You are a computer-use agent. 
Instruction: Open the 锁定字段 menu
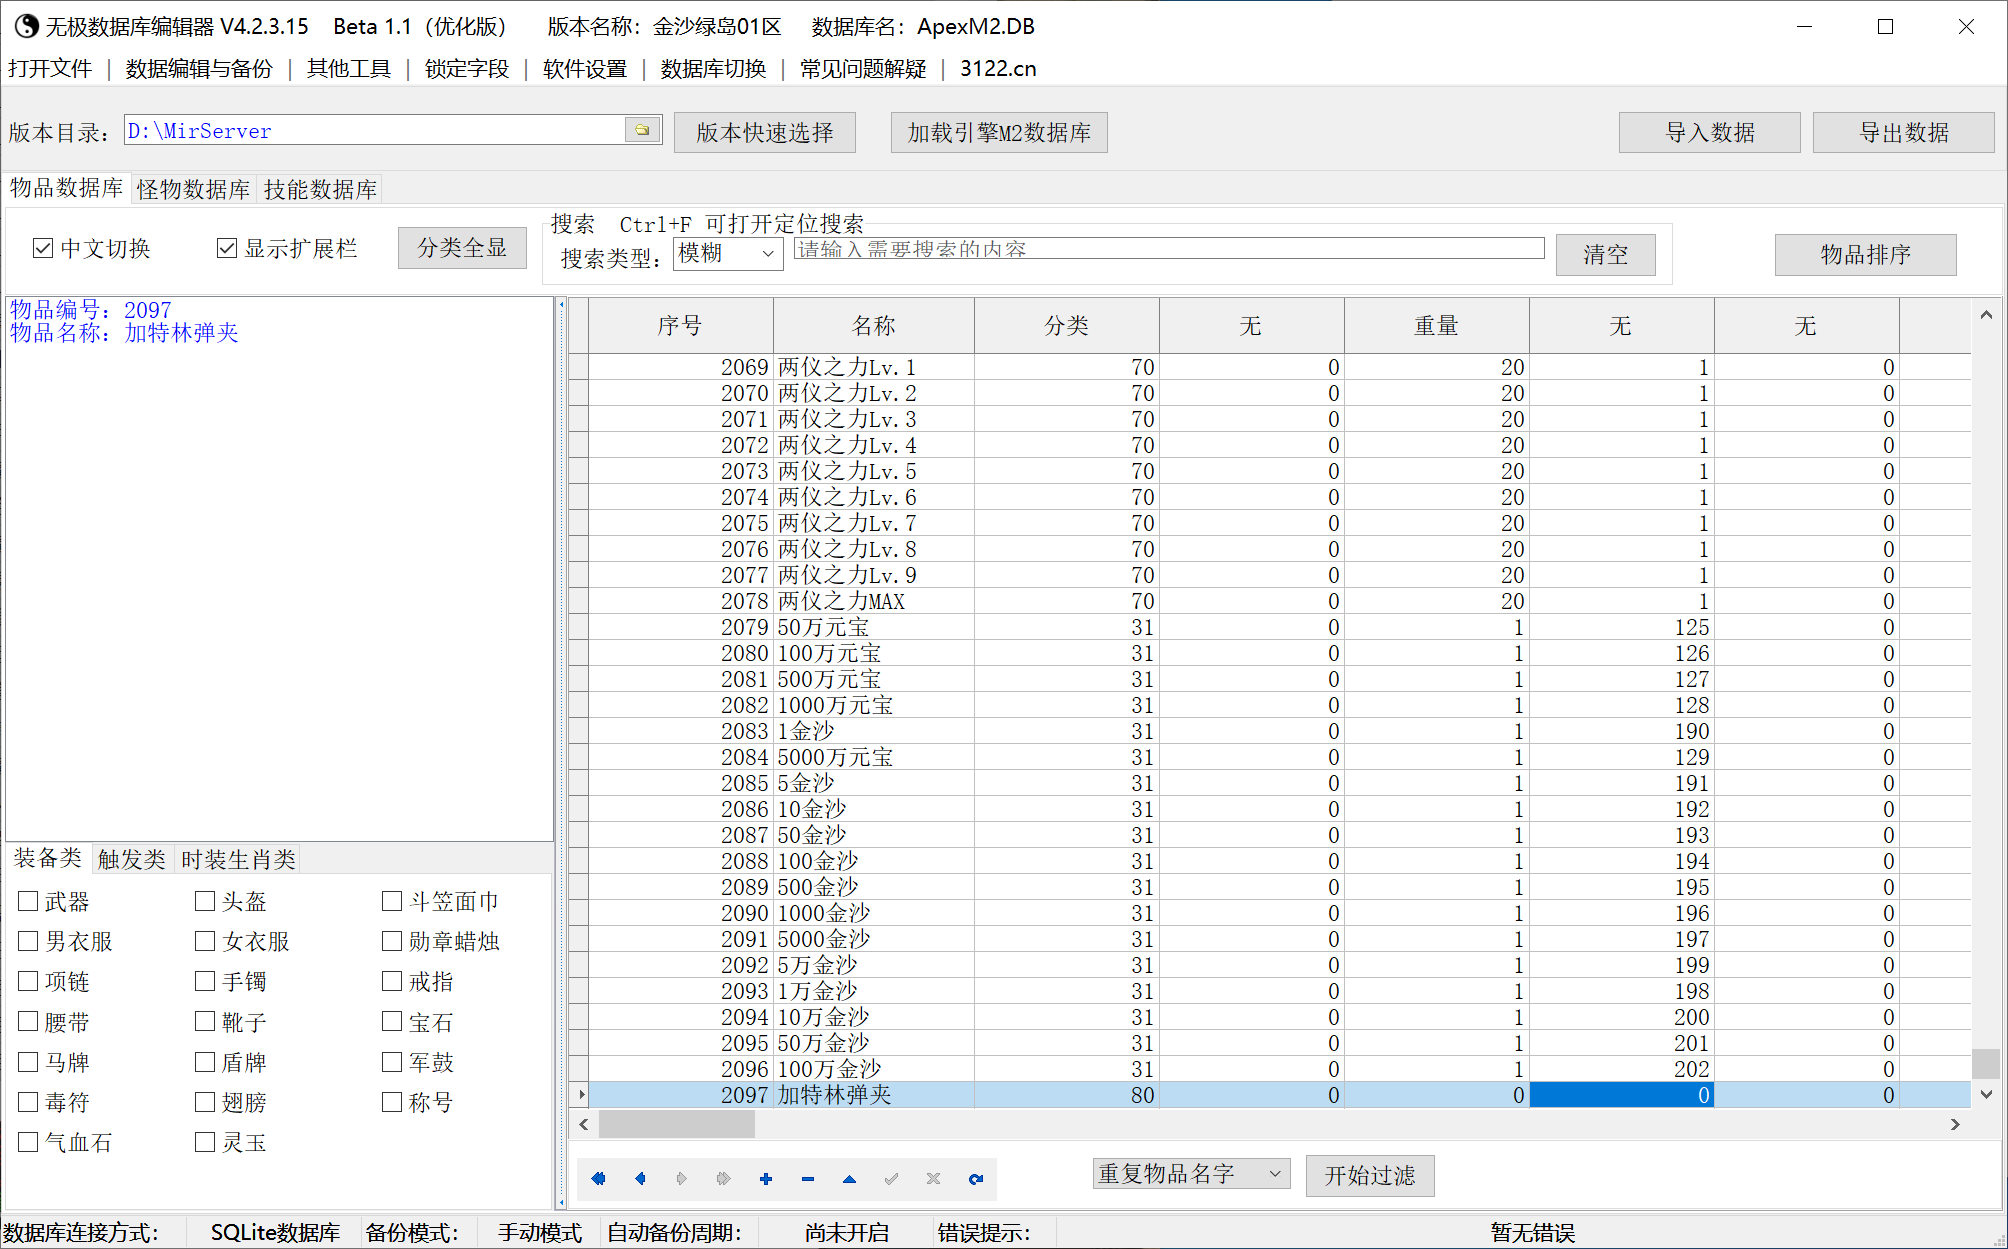tap(467, 68)
